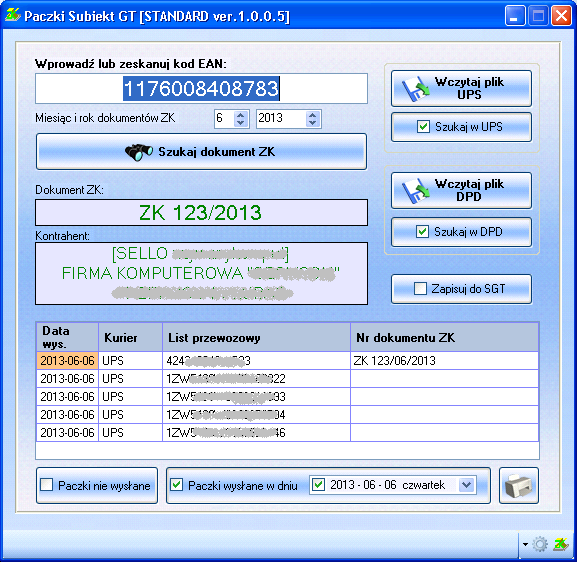Screen dimensions: 577x562
Task: Select the row with tracking ending 93
Action: (x=287, y=396)
